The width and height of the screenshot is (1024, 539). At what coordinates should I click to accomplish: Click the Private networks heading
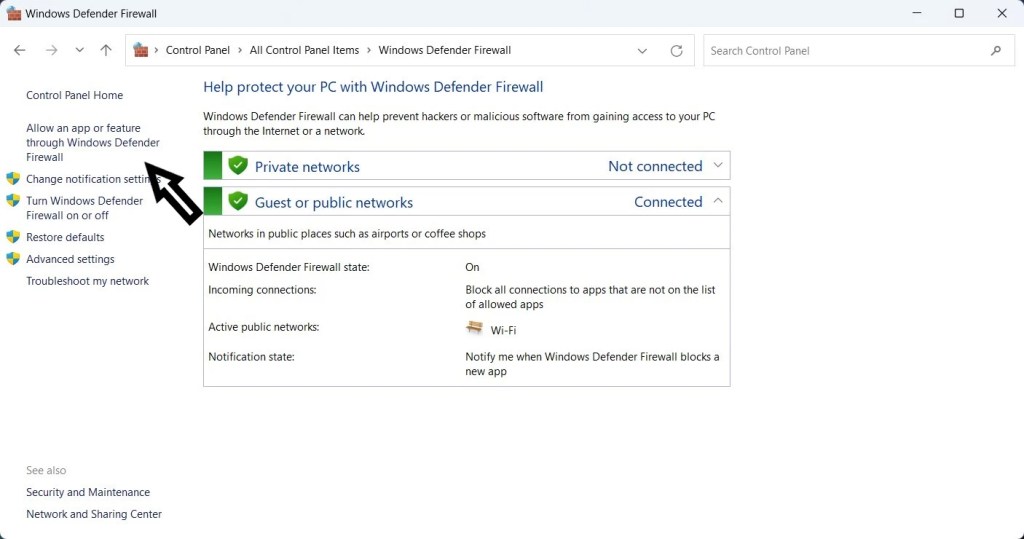pos(307,167)
